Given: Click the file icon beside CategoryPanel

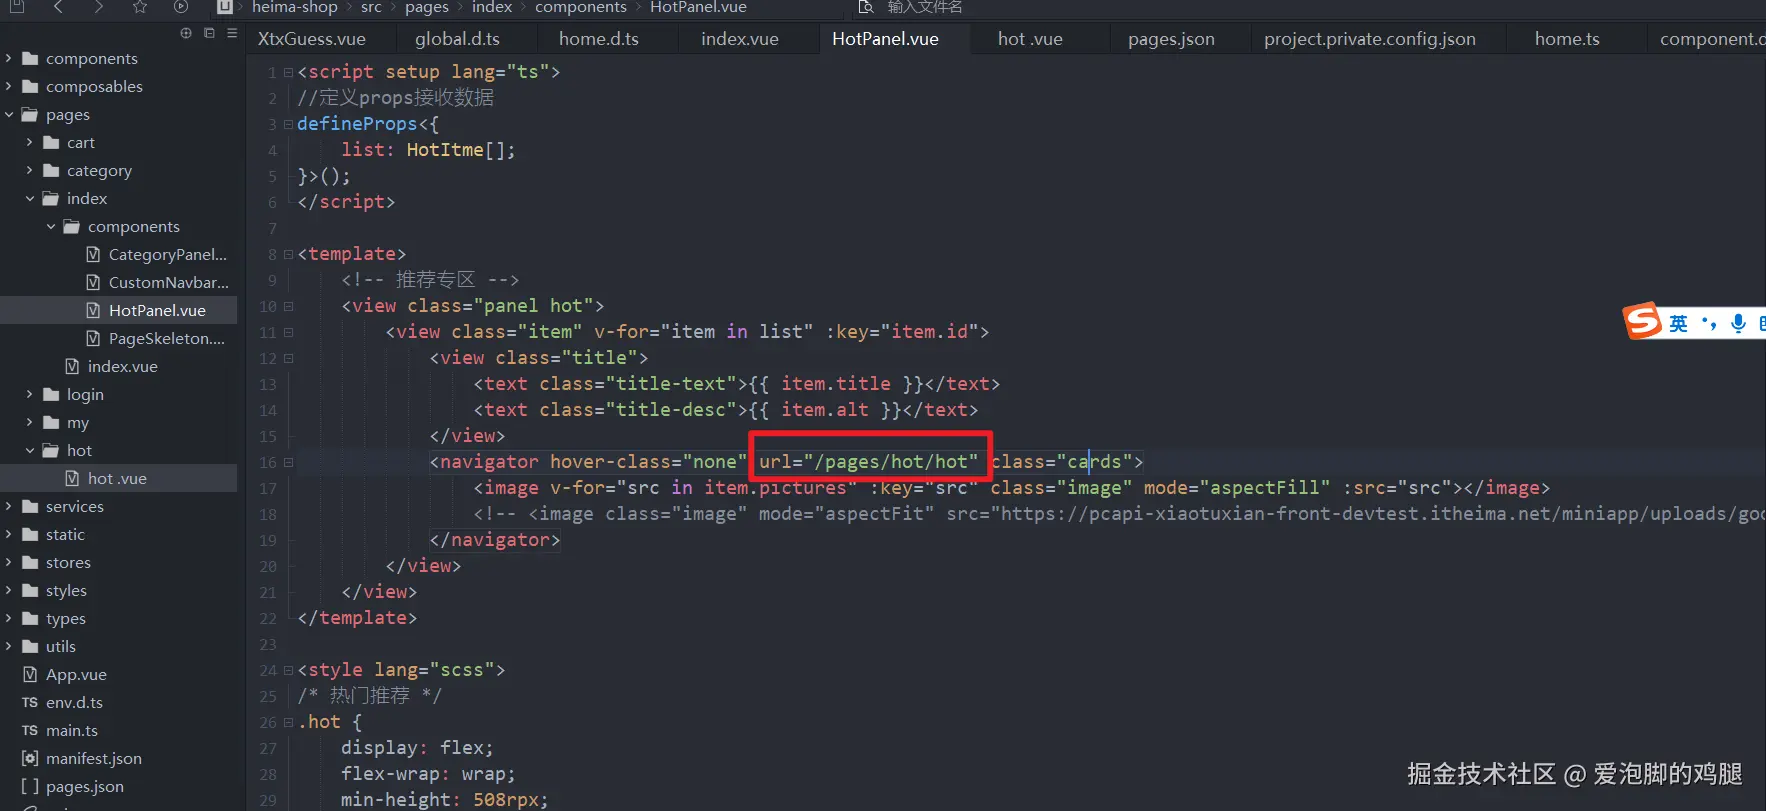Looking at the screenshot, I should pos(93,254).
